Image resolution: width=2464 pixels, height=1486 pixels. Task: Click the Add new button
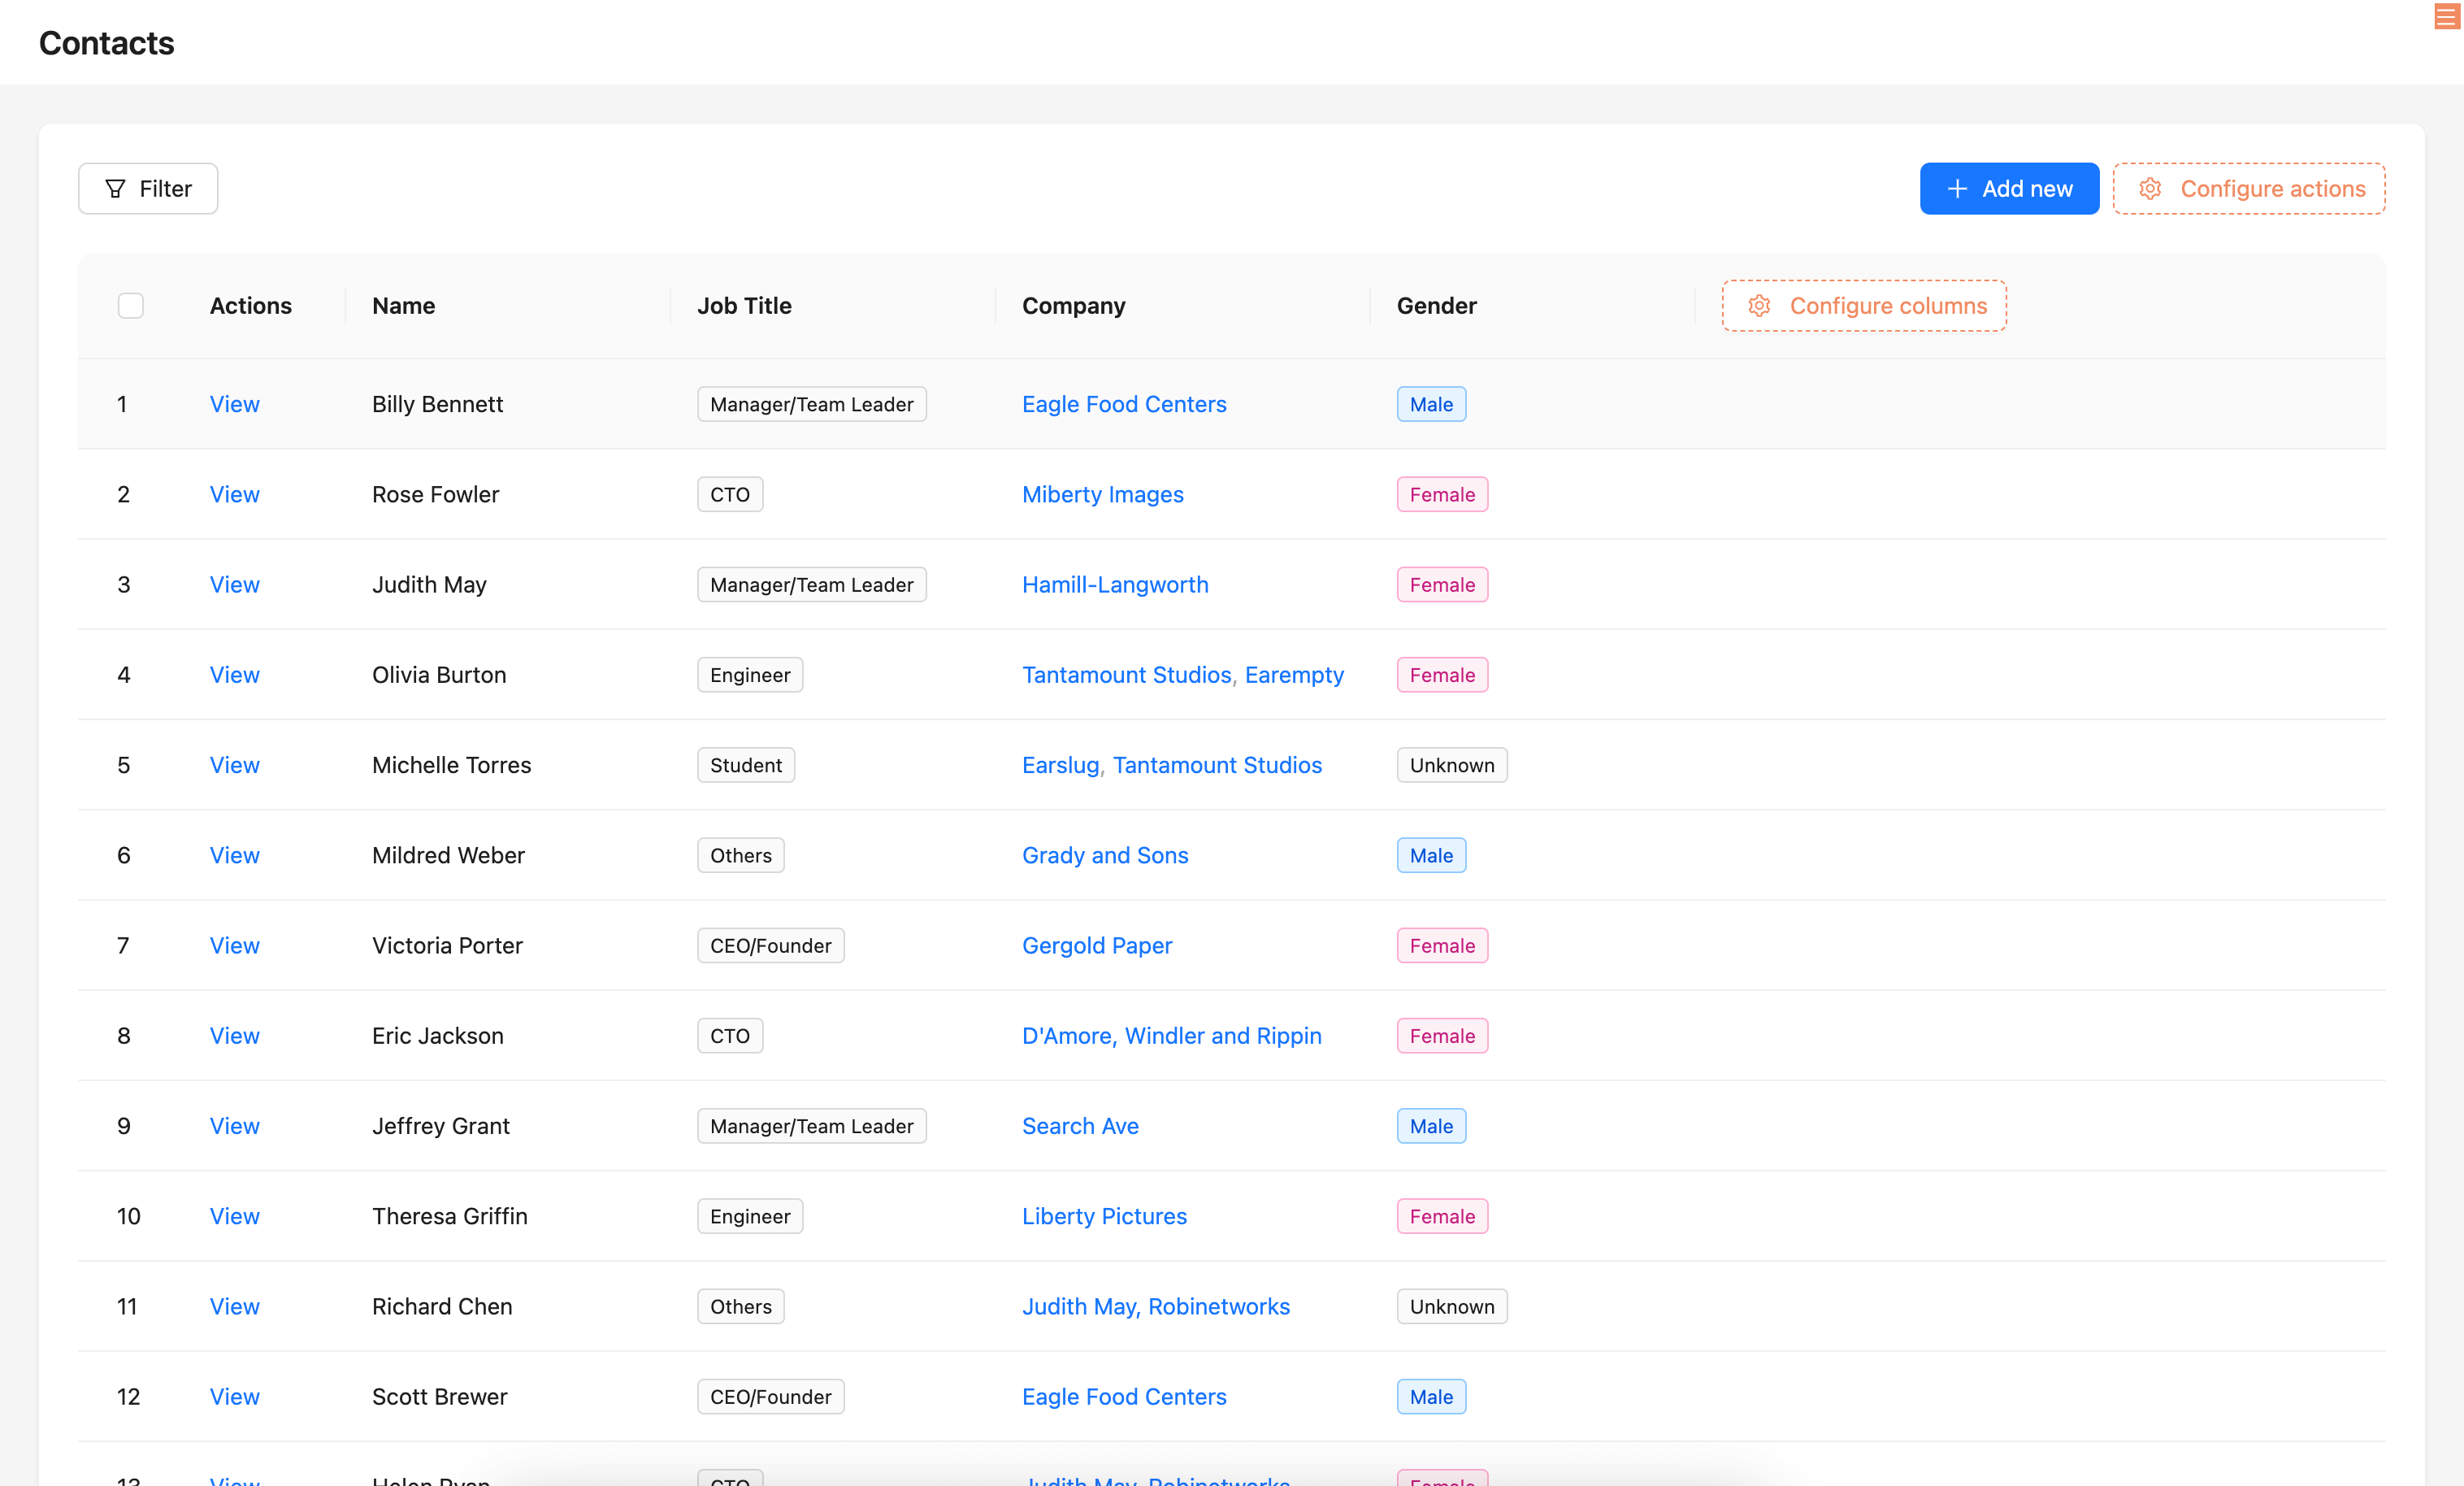click(2008, 189)
